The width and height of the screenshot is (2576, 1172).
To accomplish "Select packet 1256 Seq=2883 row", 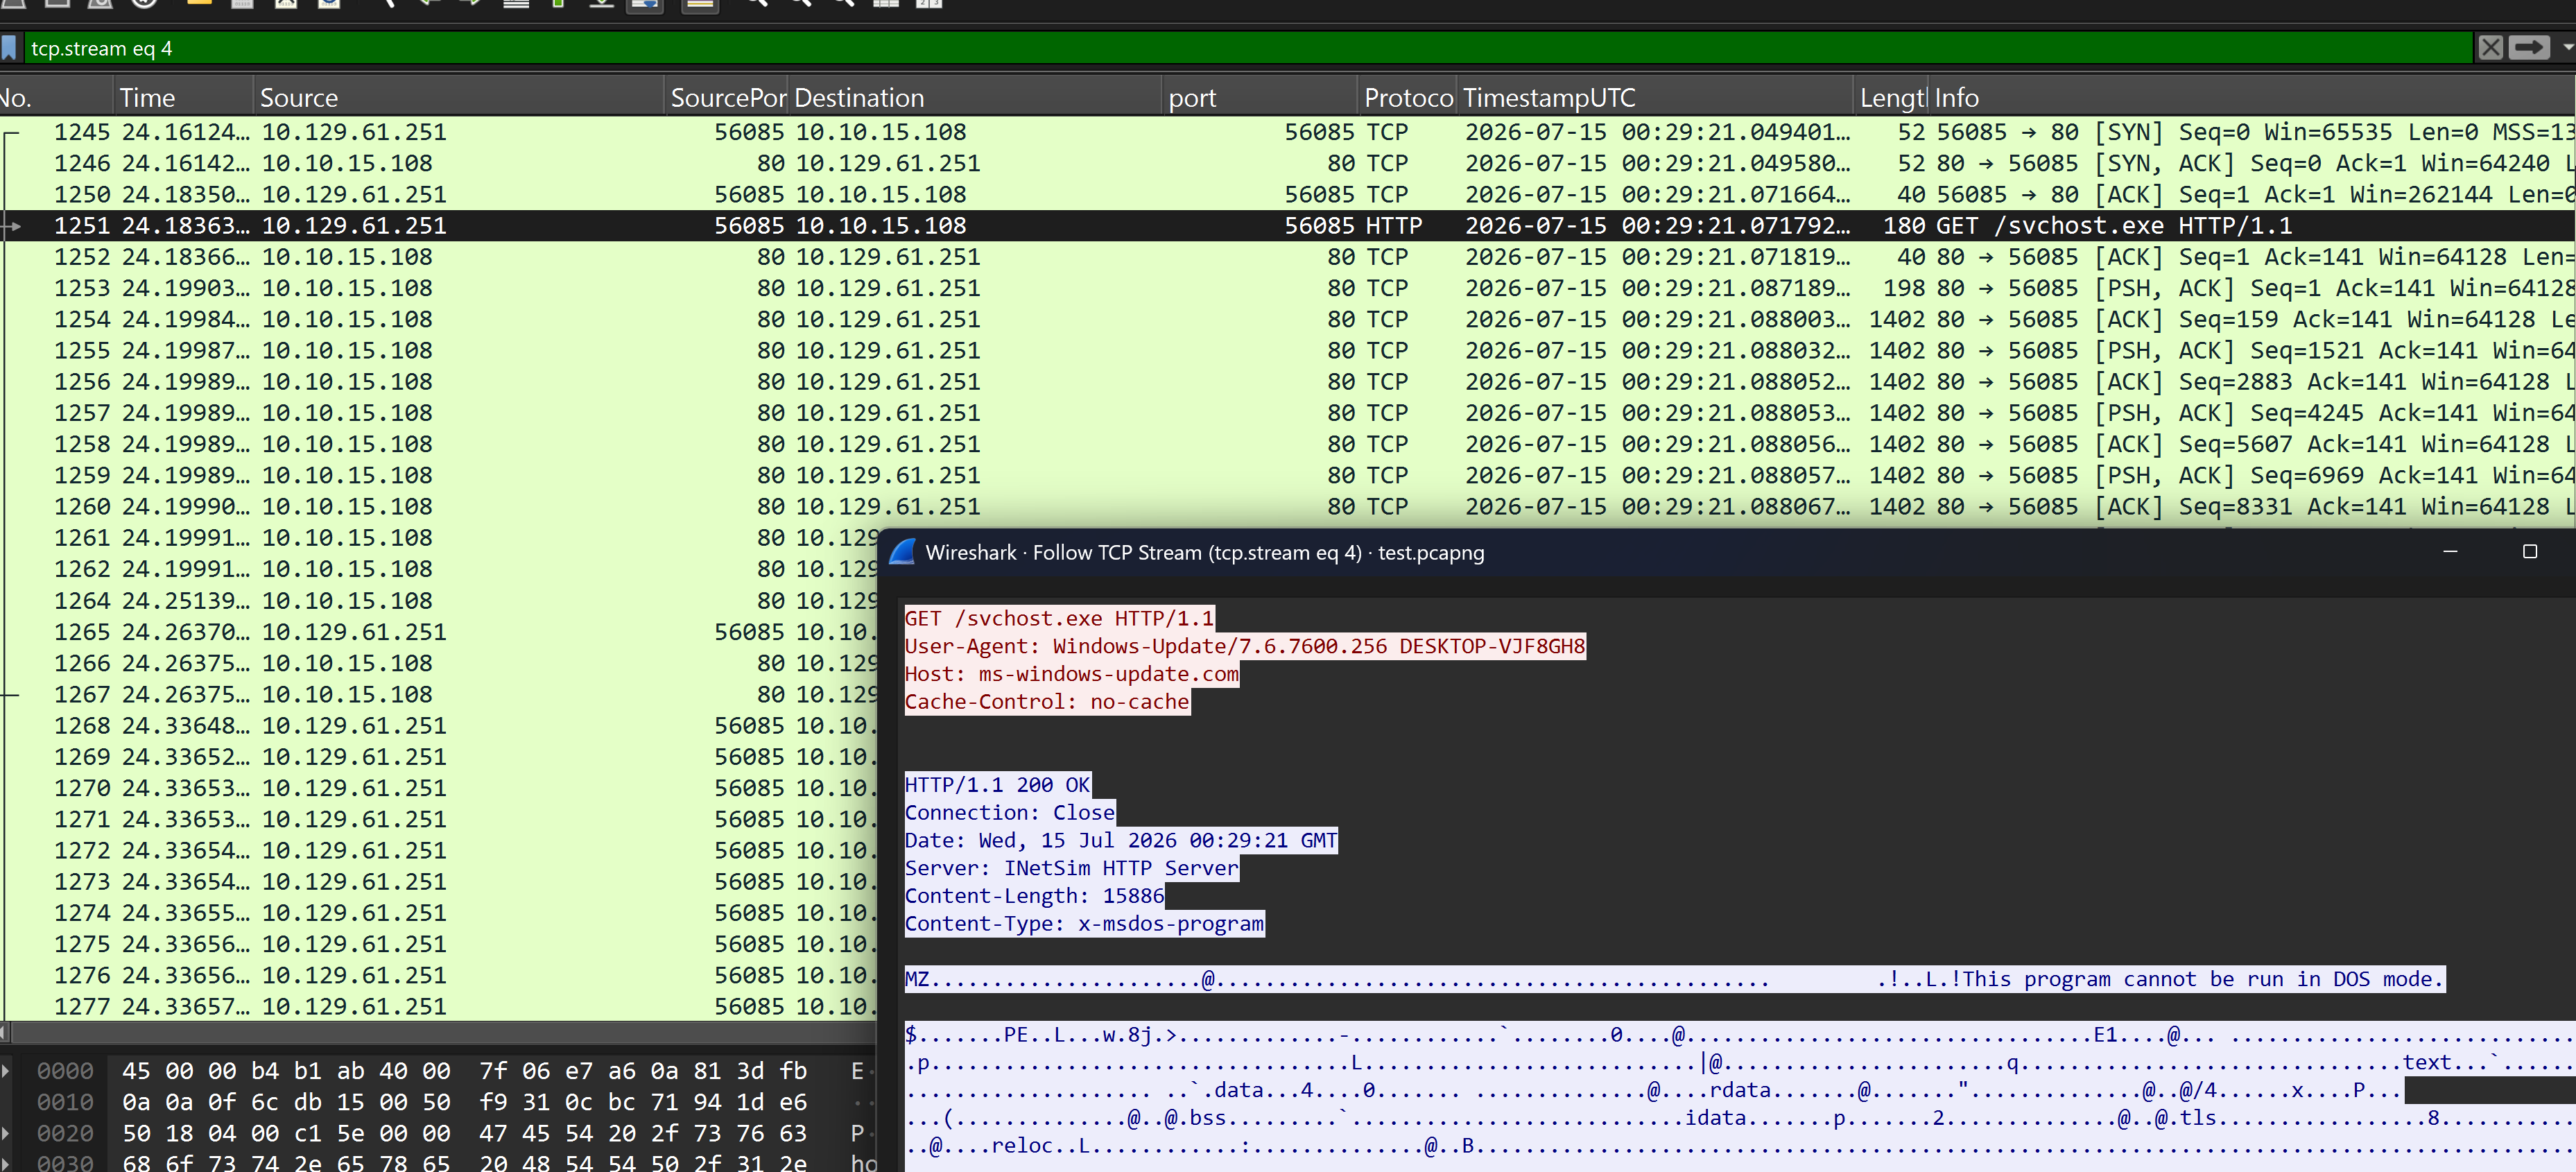I will (x=1288, y=381).
